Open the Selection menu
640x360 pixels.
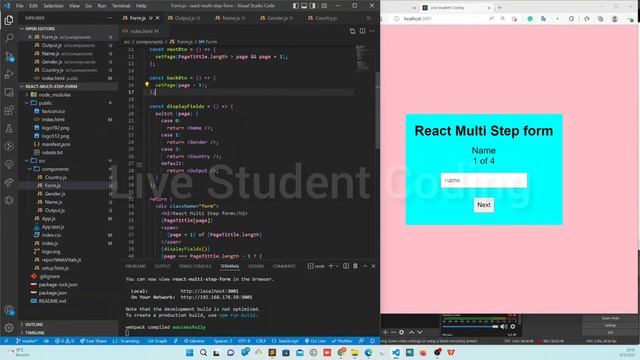[53, 6]
